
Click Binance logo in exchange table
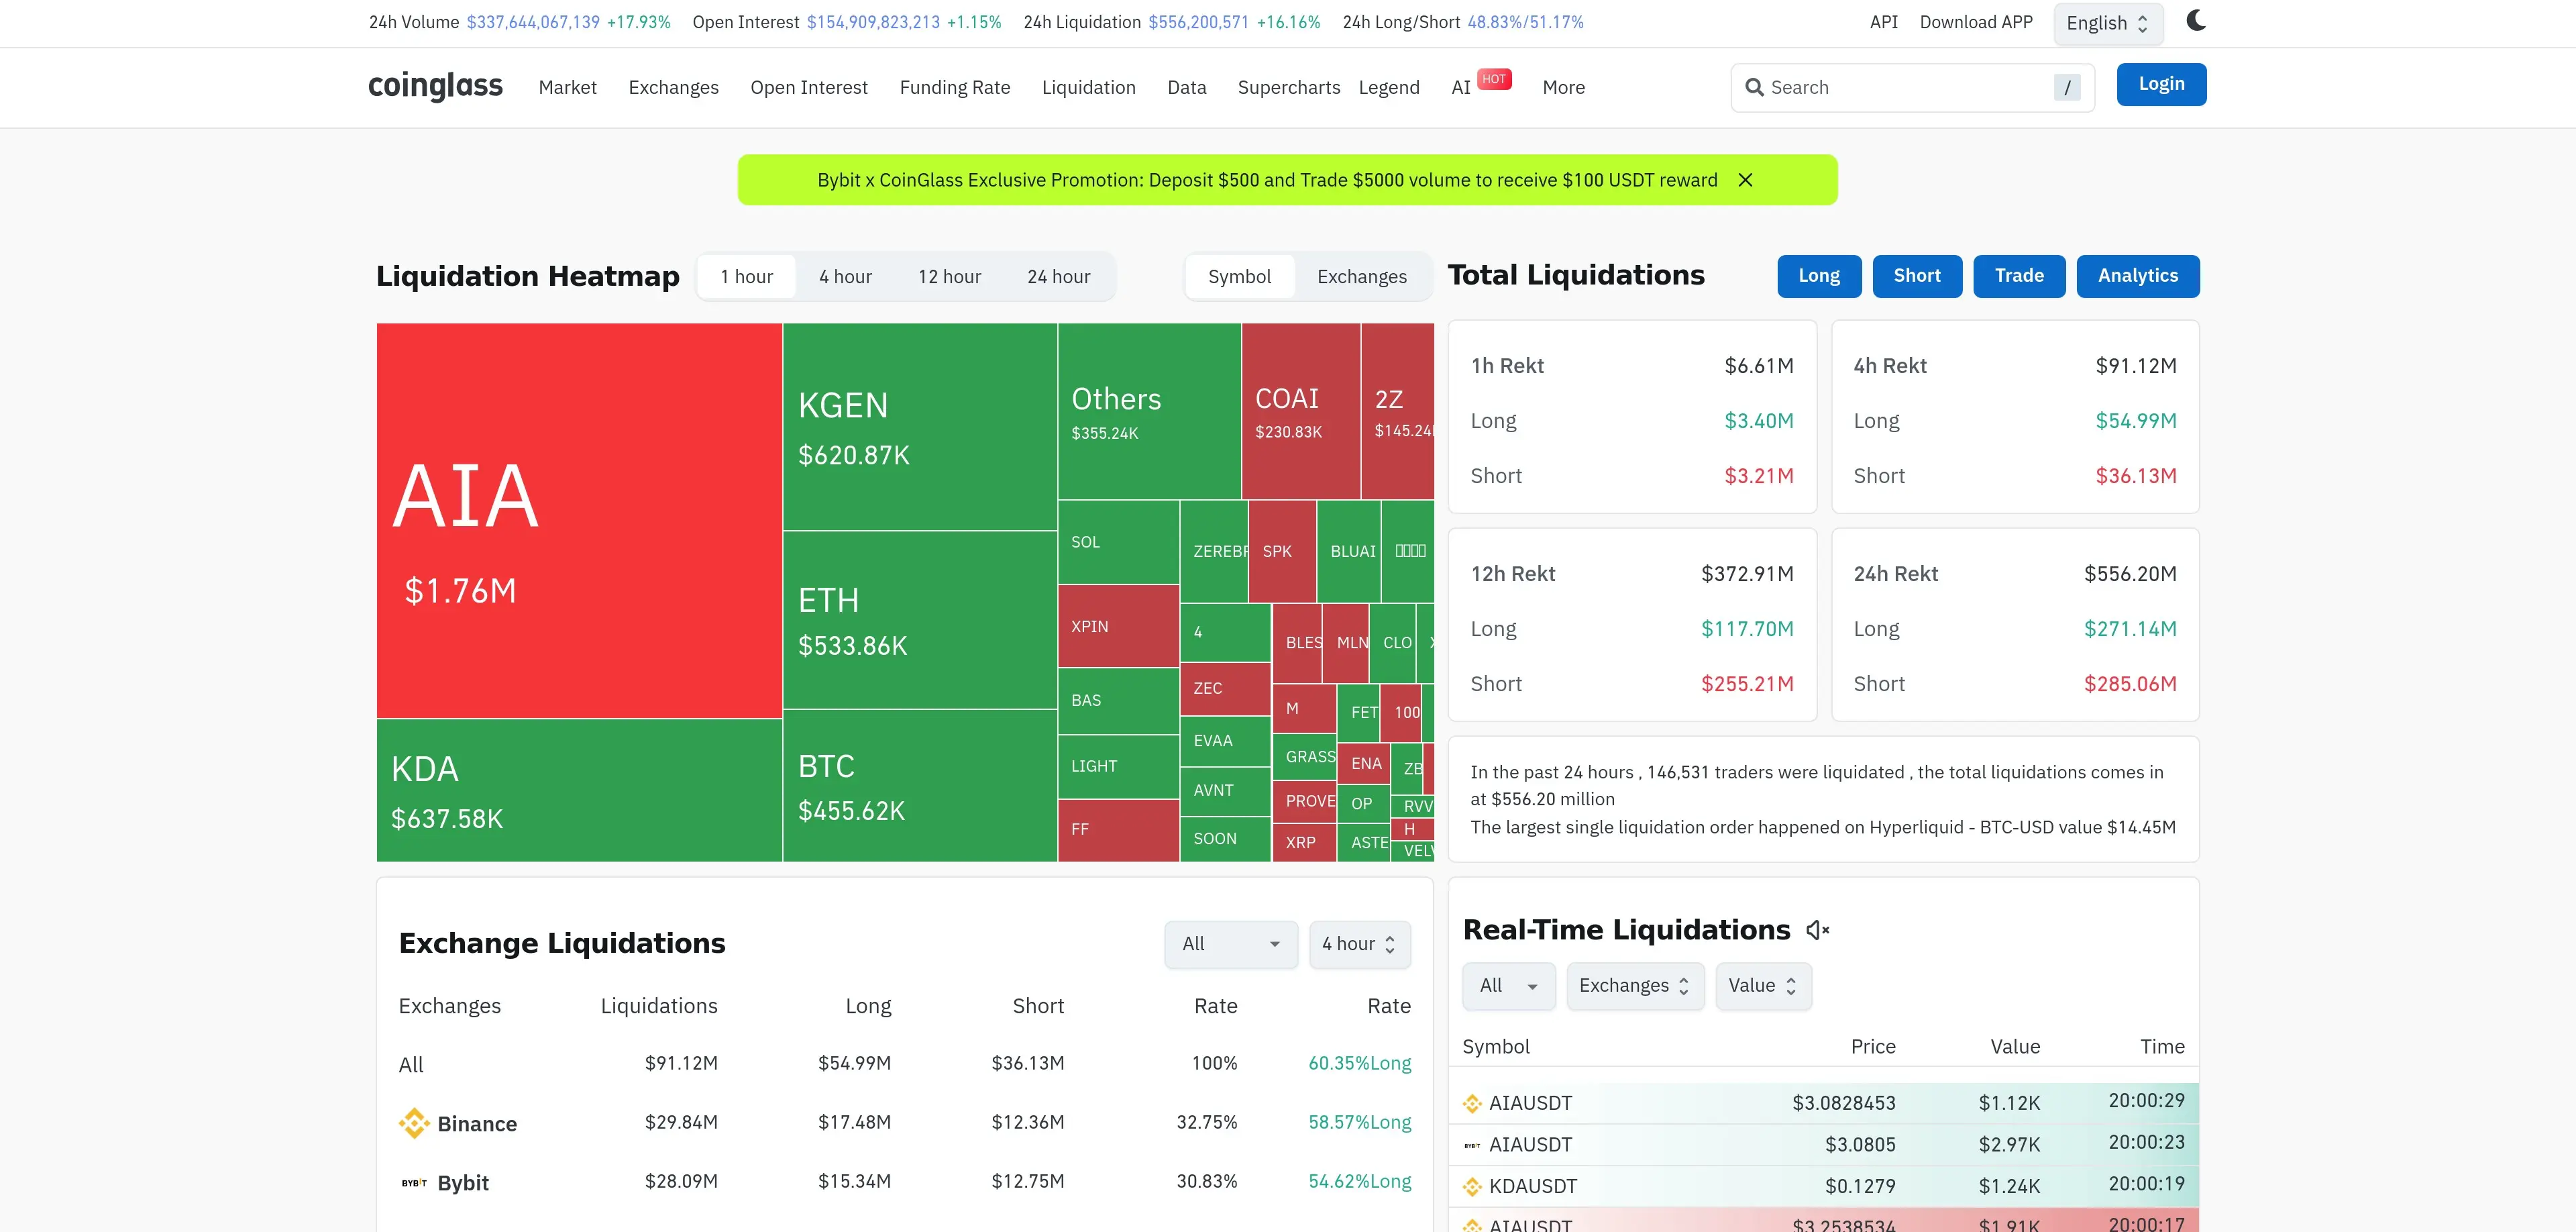(413, 1123)
